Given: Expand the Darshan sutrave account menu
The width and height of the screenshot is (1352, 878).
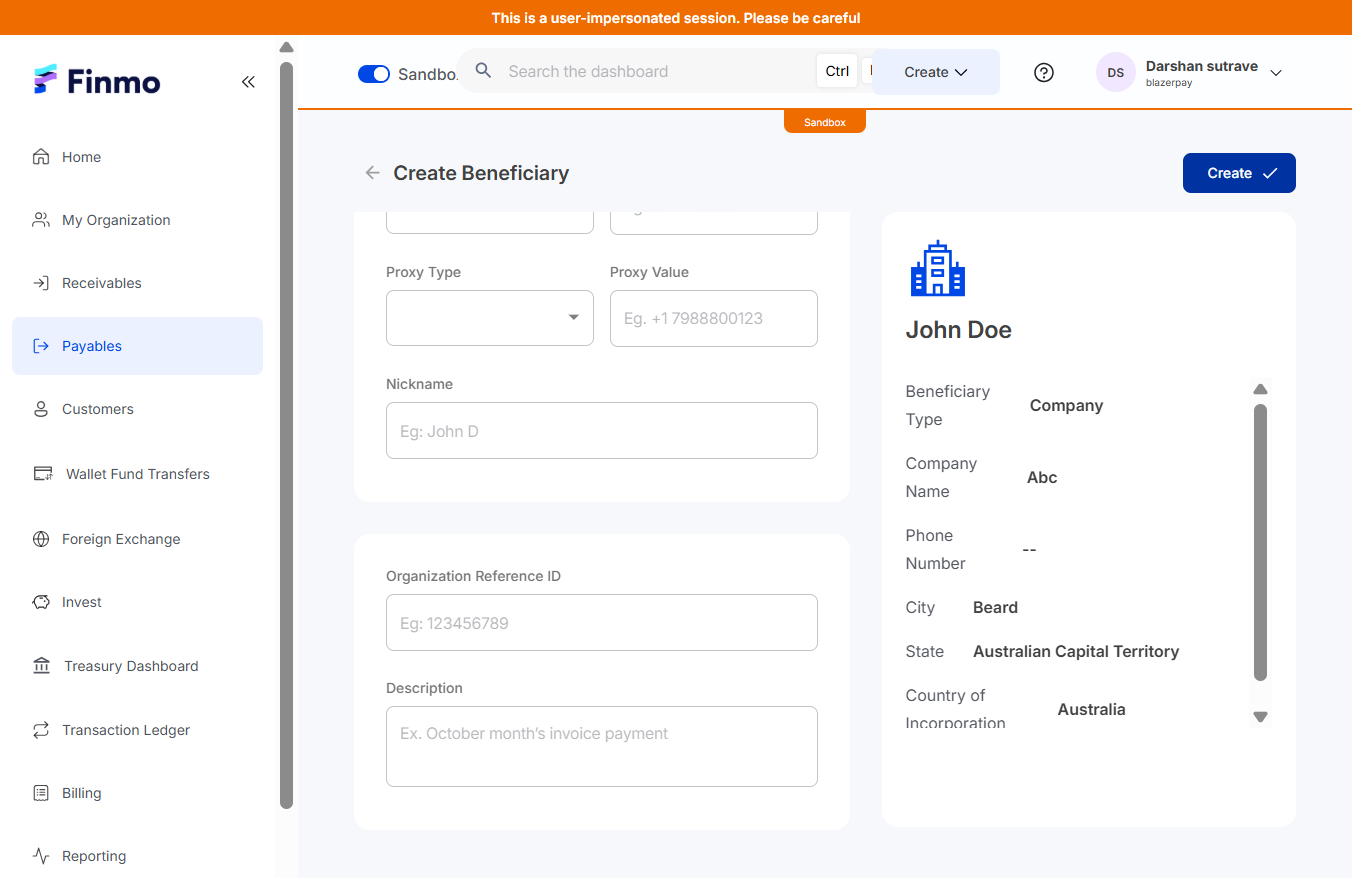Looking at the screenshot, I should tap(1276, 73).
